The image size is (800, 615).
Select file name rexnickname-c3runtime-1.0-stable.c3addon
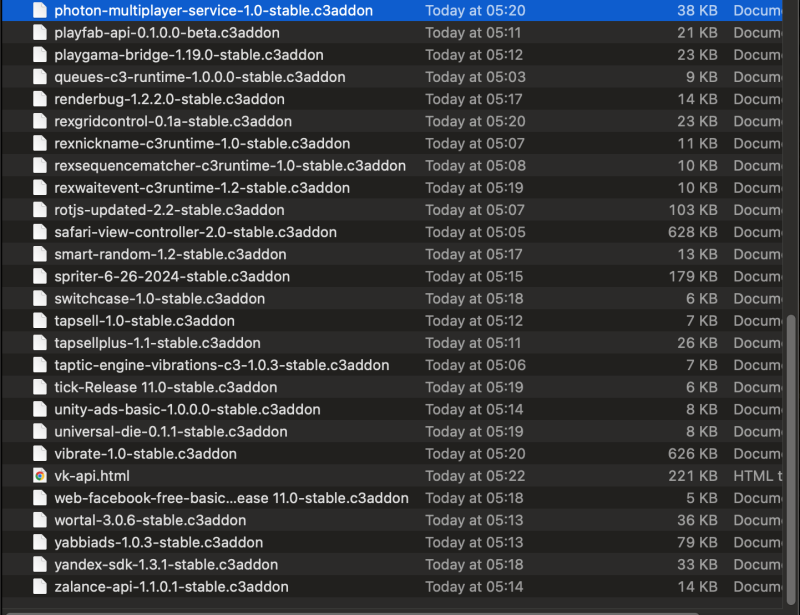coord(202,143)
